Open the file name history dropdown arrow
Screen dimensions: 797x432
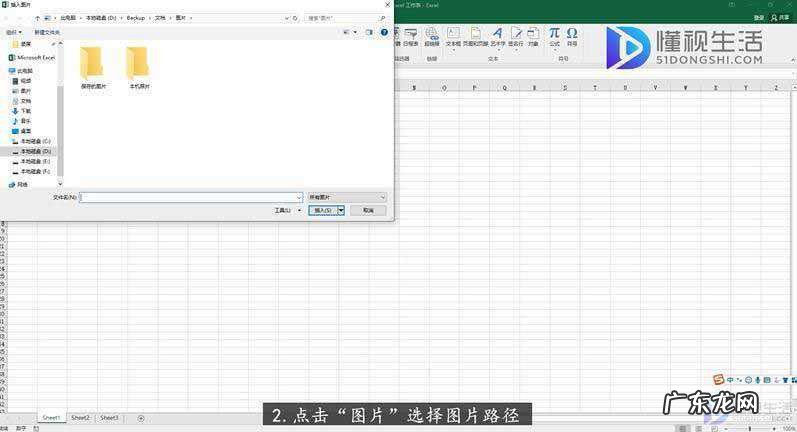[x=299, y=197]
